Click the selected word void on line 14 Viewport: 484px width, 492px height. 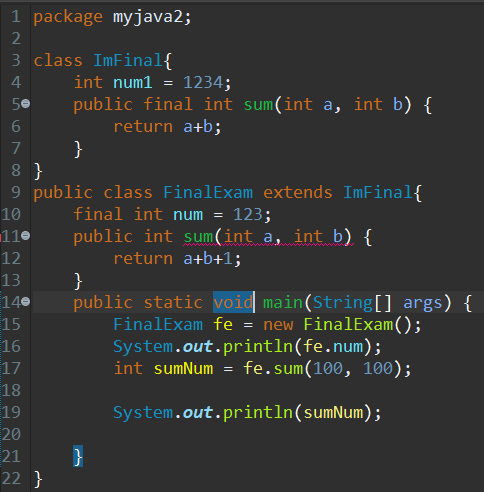(233, 302)
